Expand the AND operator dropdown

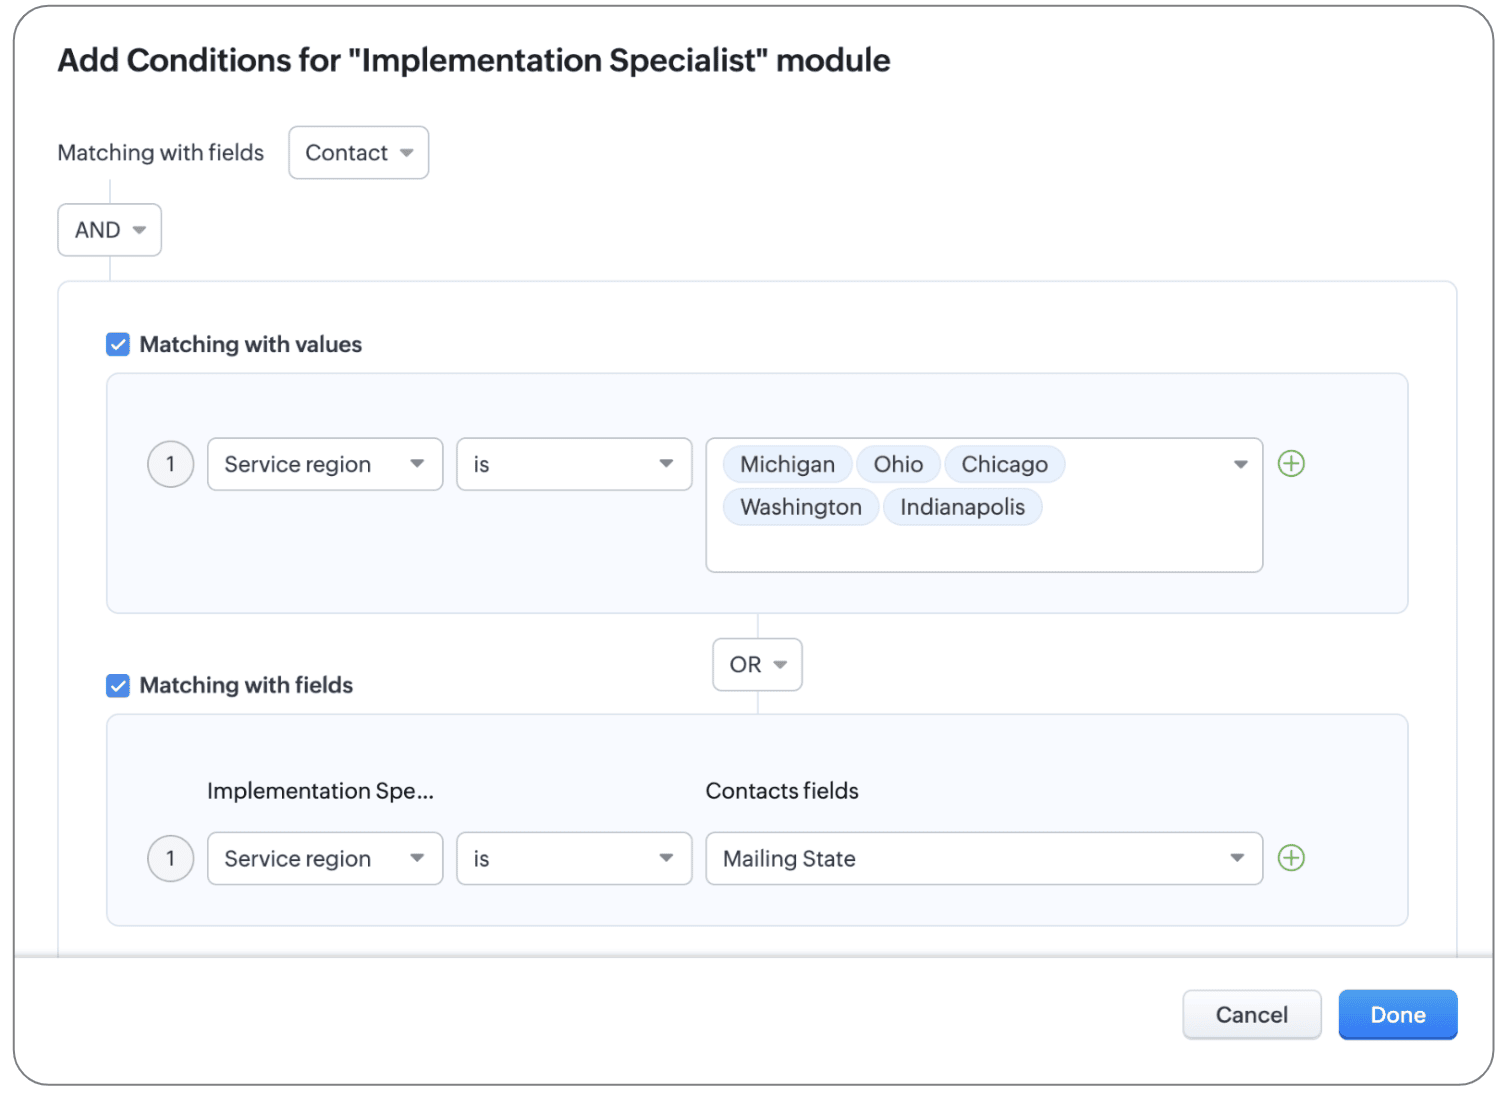point(109,230)
